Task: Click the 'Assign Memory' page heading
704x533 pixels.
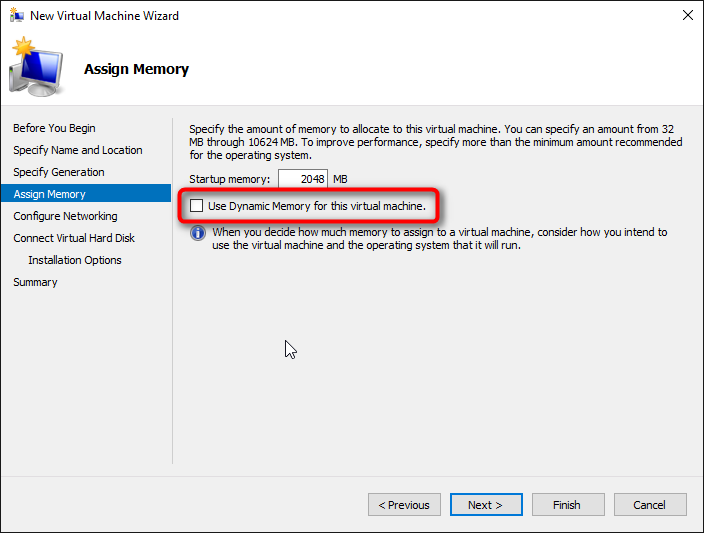Action: [x=136, y=69]
